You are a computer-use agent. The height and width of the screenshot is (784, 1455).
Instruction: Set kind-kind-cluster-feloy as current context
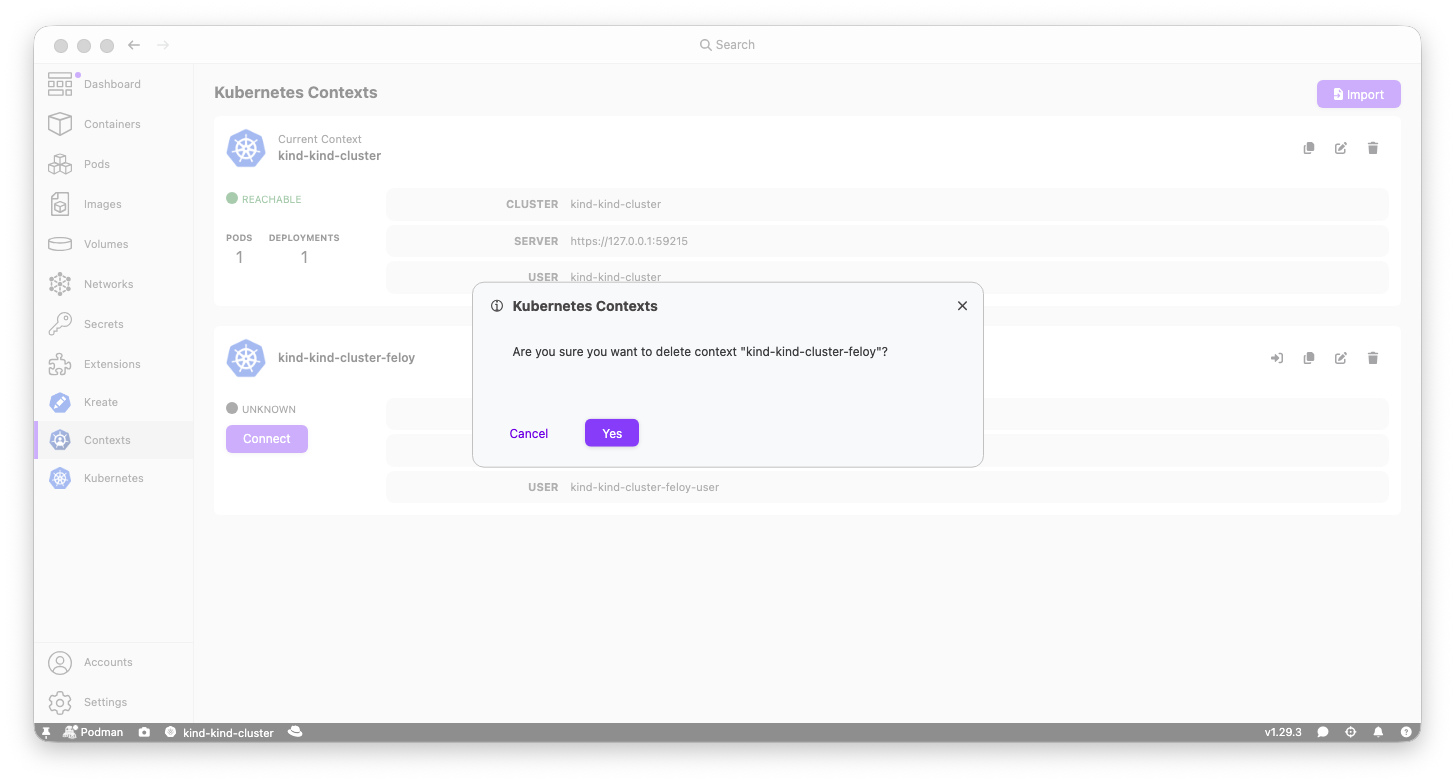(x=1277, y=358)
